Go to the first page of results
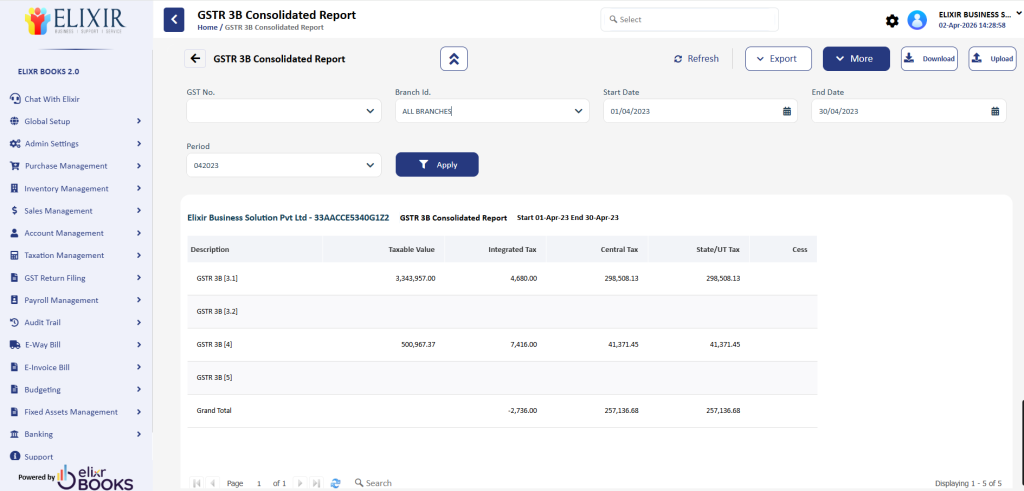Viewport: 1024px width, 491px height. pos(197,483)
